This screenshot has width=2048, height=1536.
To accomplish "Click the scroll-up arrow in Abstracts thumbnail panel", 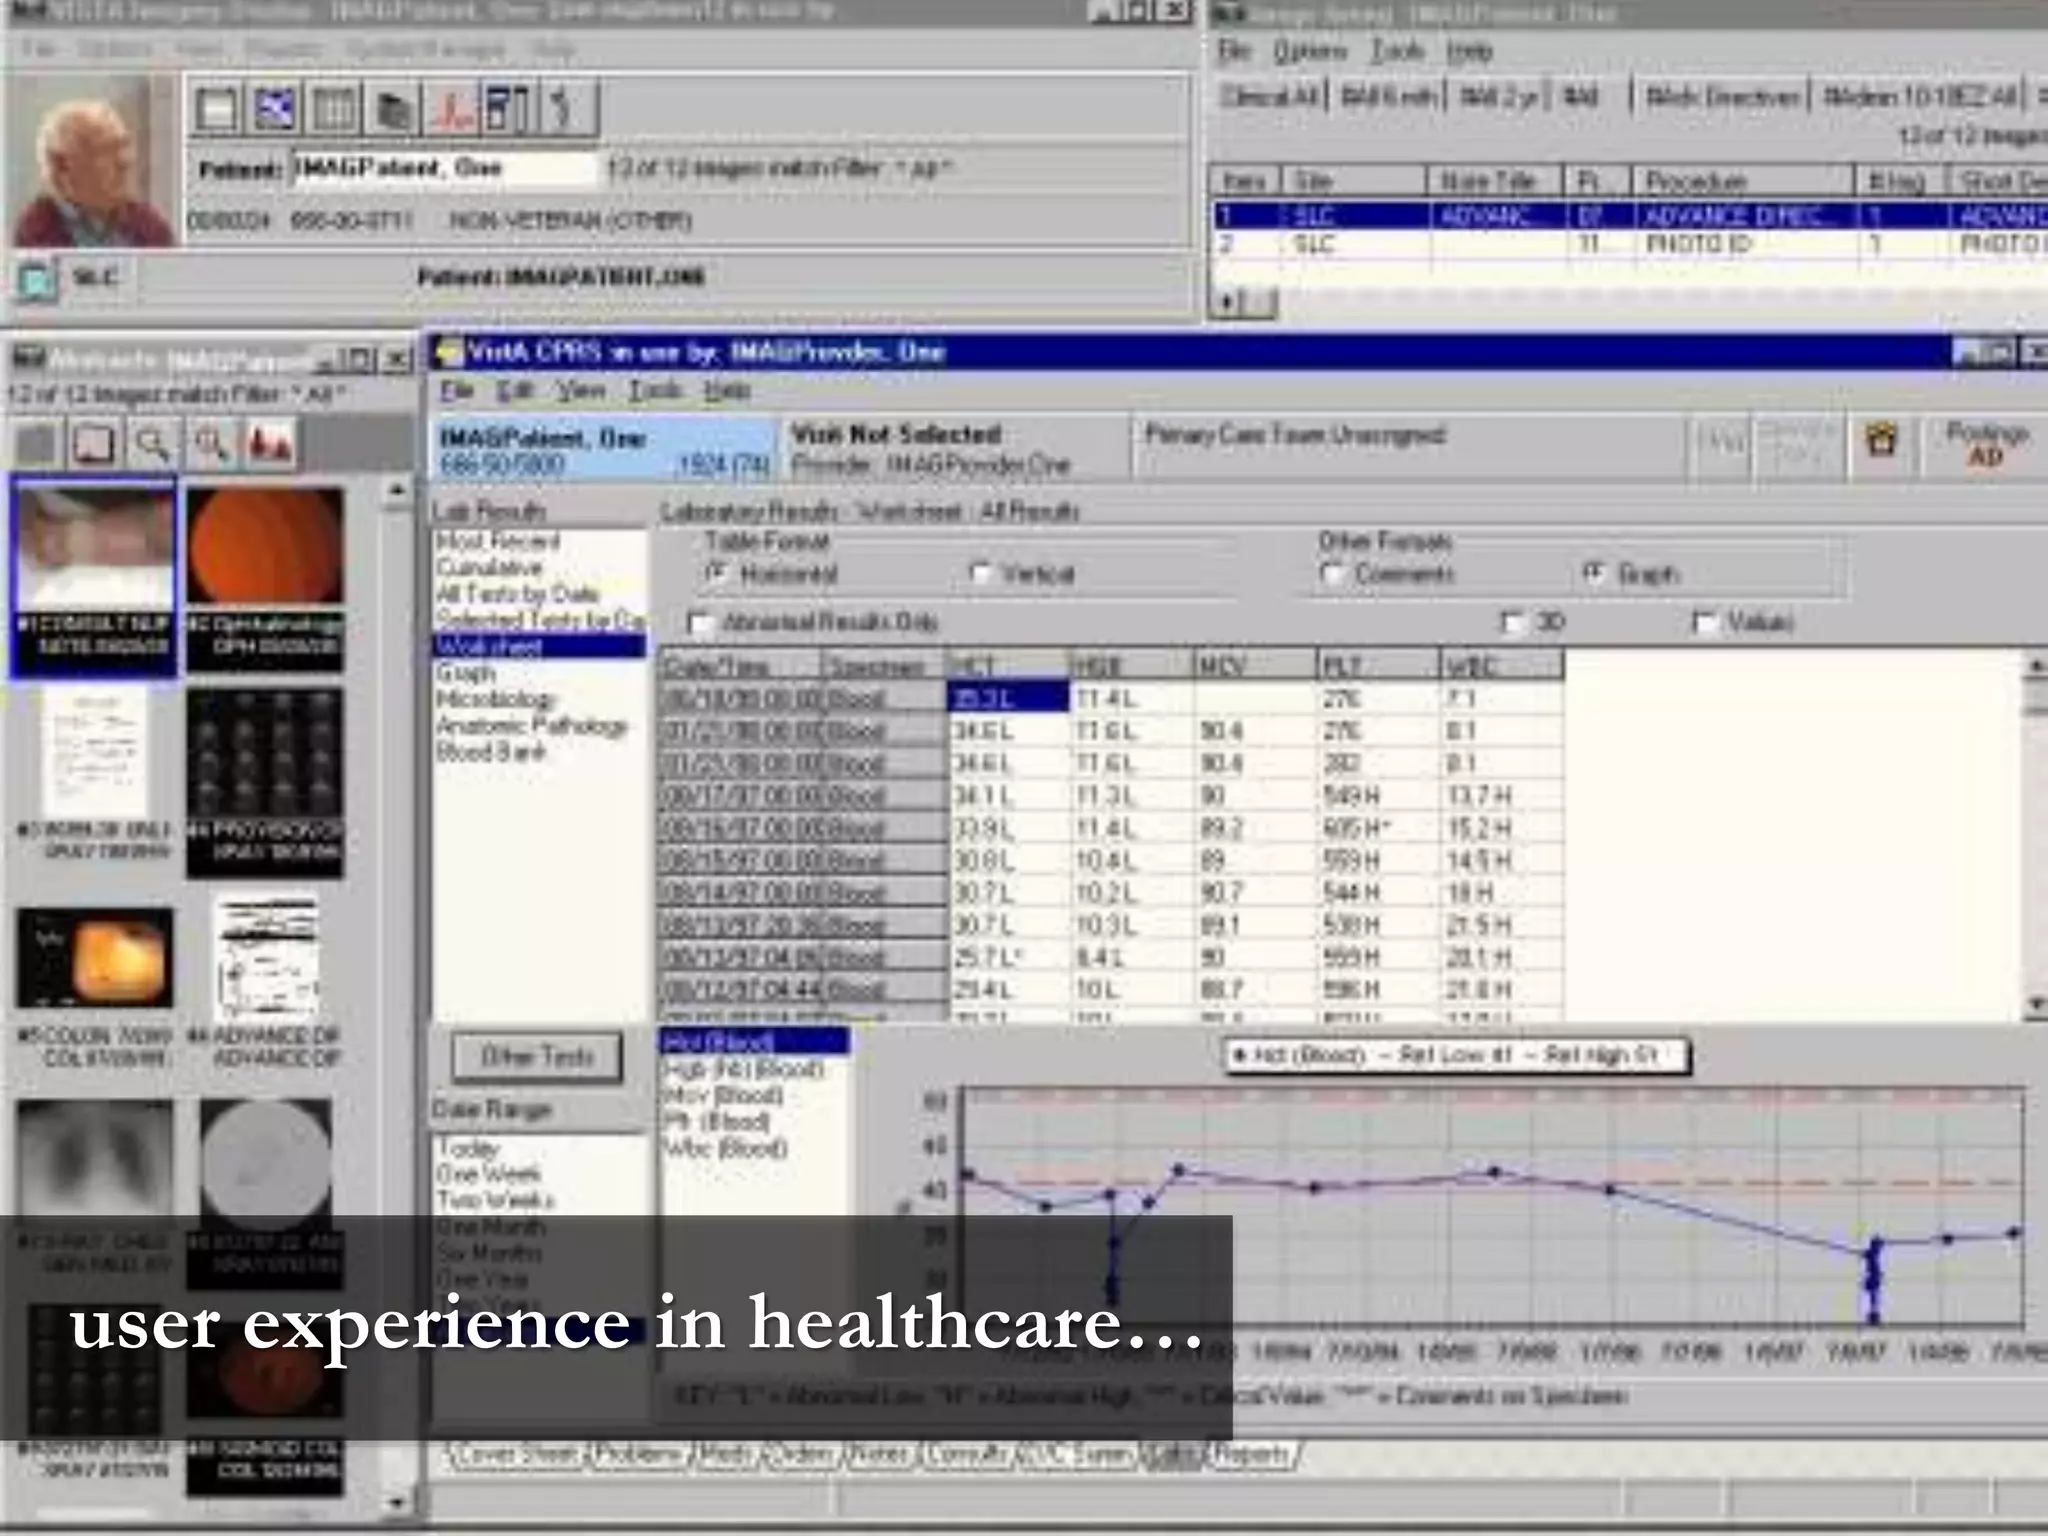I will pyautogui.click(x=397, y=491).
